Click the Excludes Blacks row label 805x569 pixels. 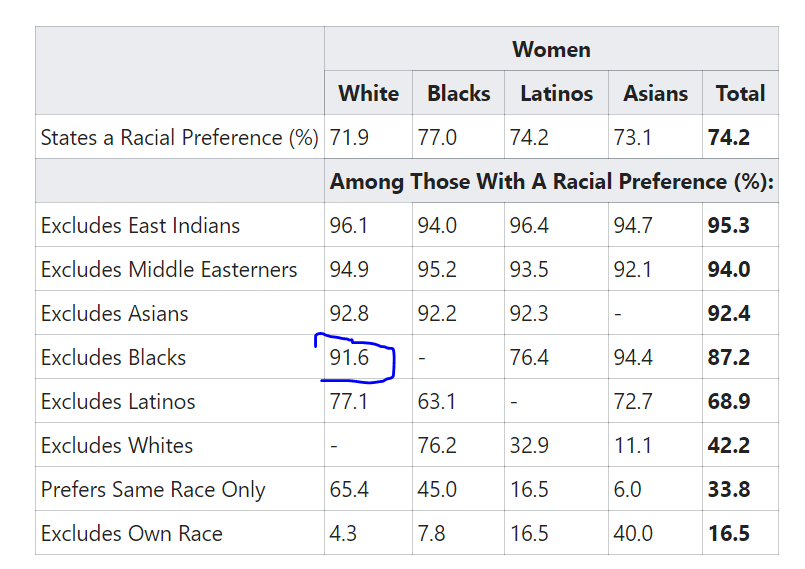tap(113, 357)
